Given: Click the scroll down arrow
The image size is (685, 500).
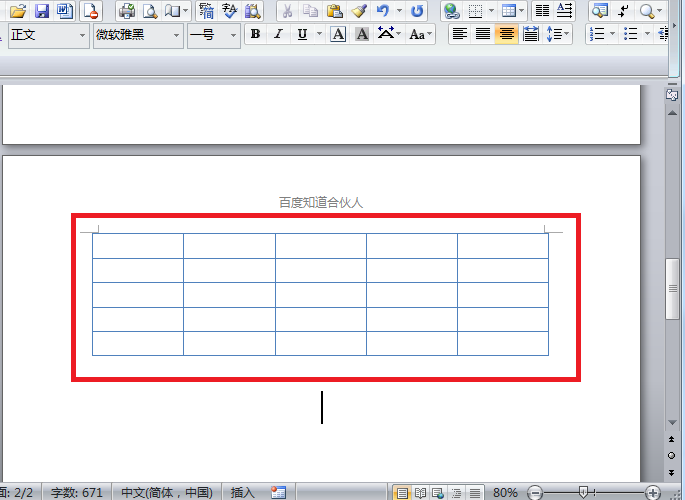Looking at the screenshot, I should pyautogui.click(x=672, y=423).
